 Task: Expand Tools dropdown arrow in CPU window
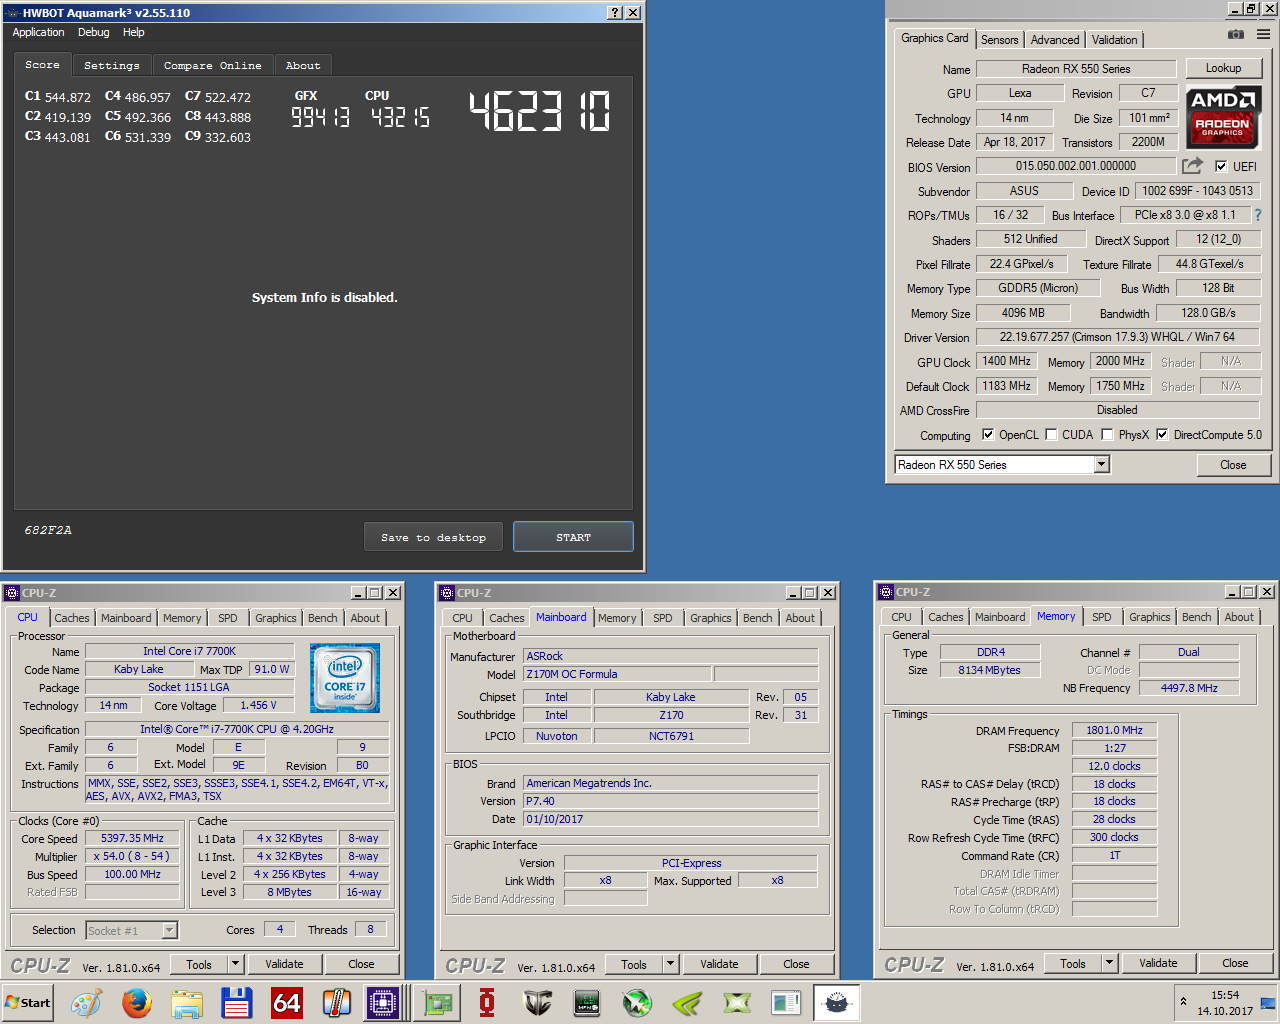point(236,964)
